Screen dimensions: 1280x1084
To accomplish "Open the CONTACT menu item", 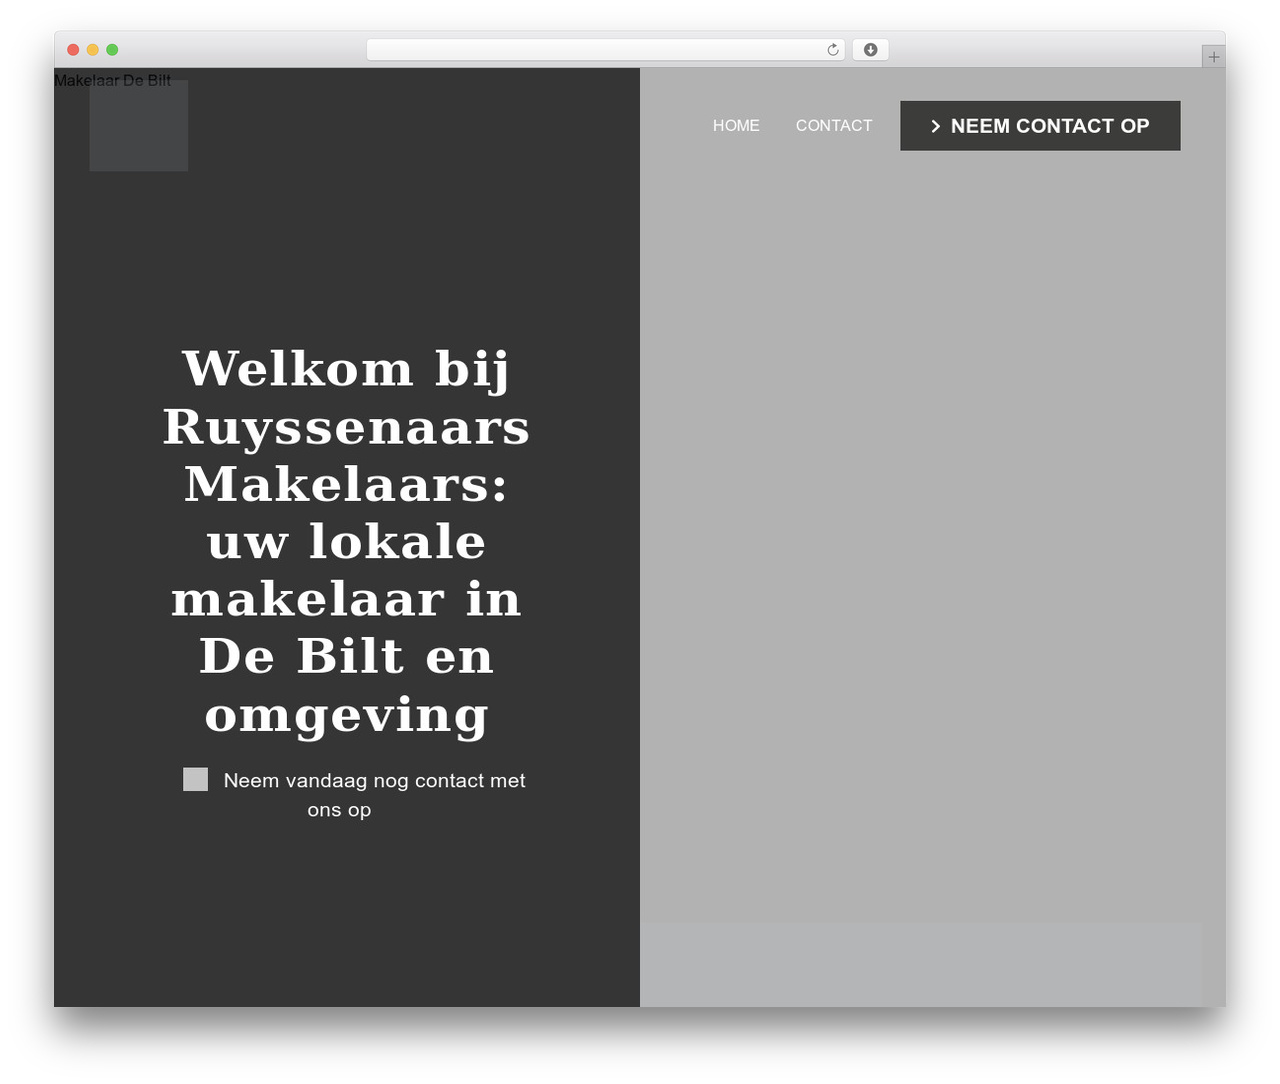I will (834, 126).
